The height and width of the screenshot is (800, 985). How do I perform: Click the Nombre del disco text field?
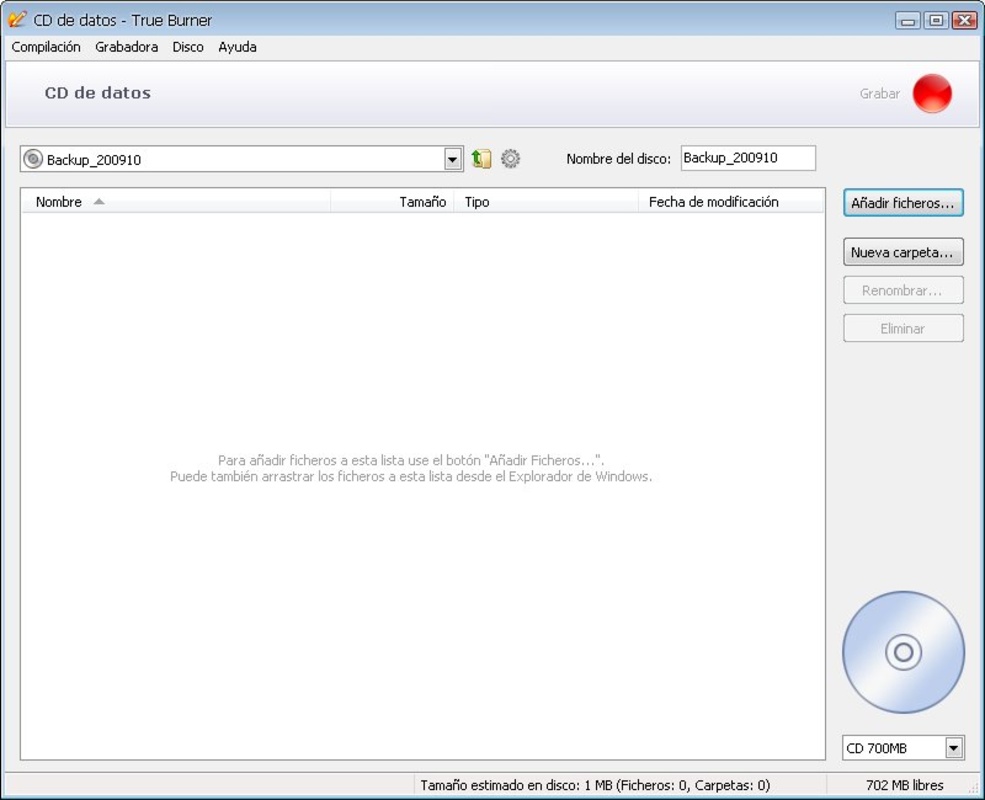tap(747, 158)
